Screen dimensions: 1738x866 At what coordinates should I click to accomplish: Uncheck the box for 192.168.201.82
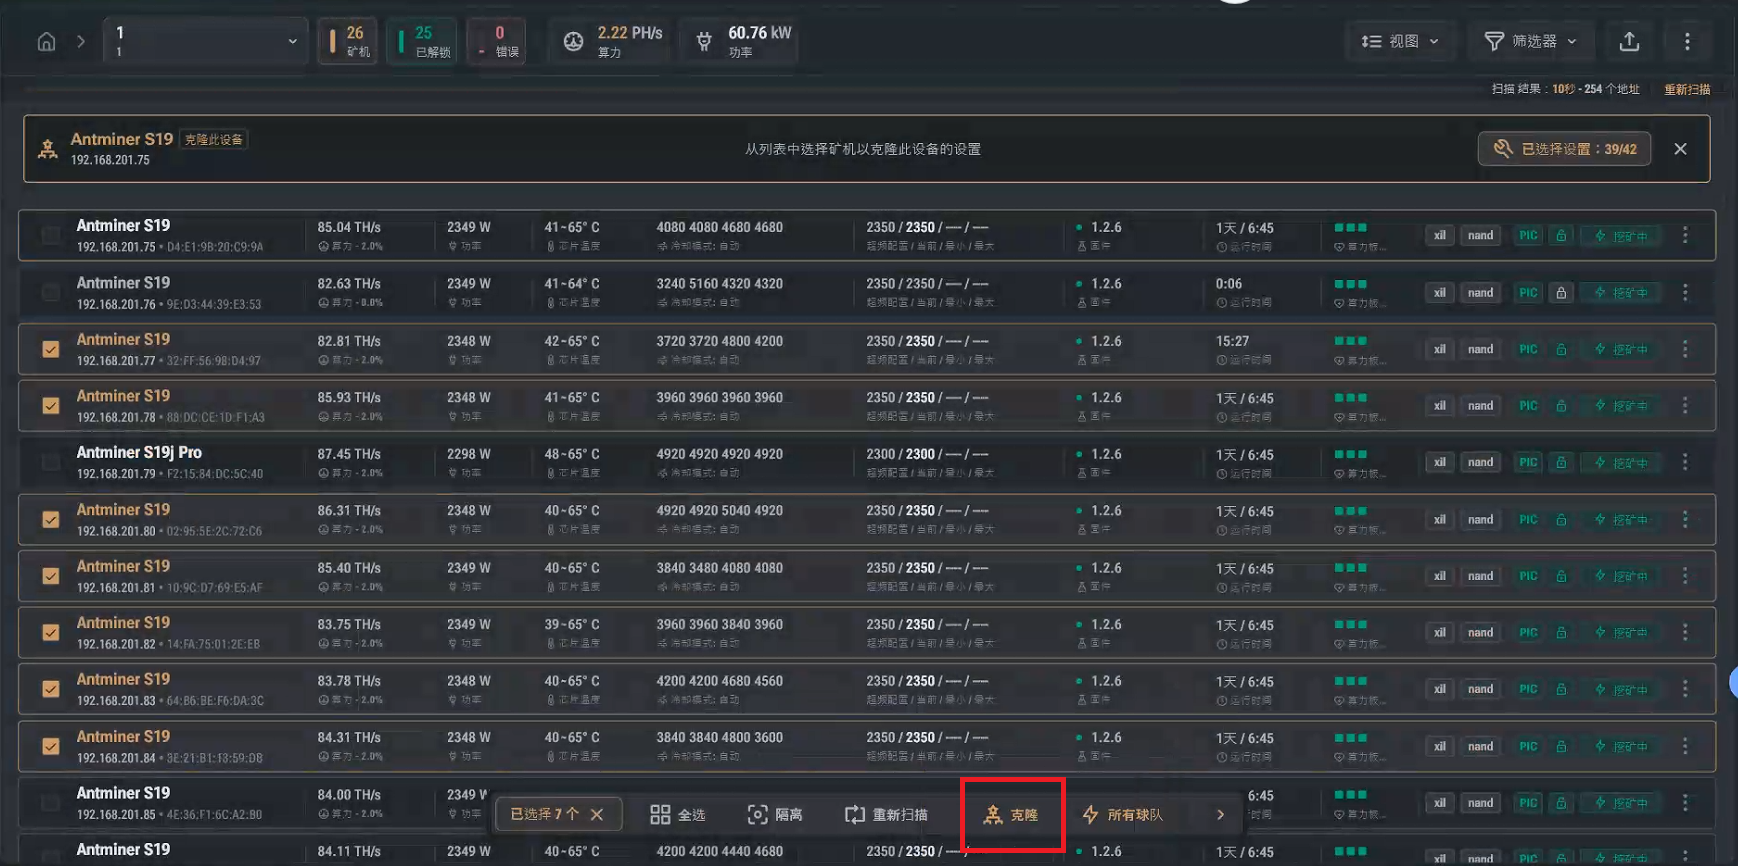click(51, 632)
